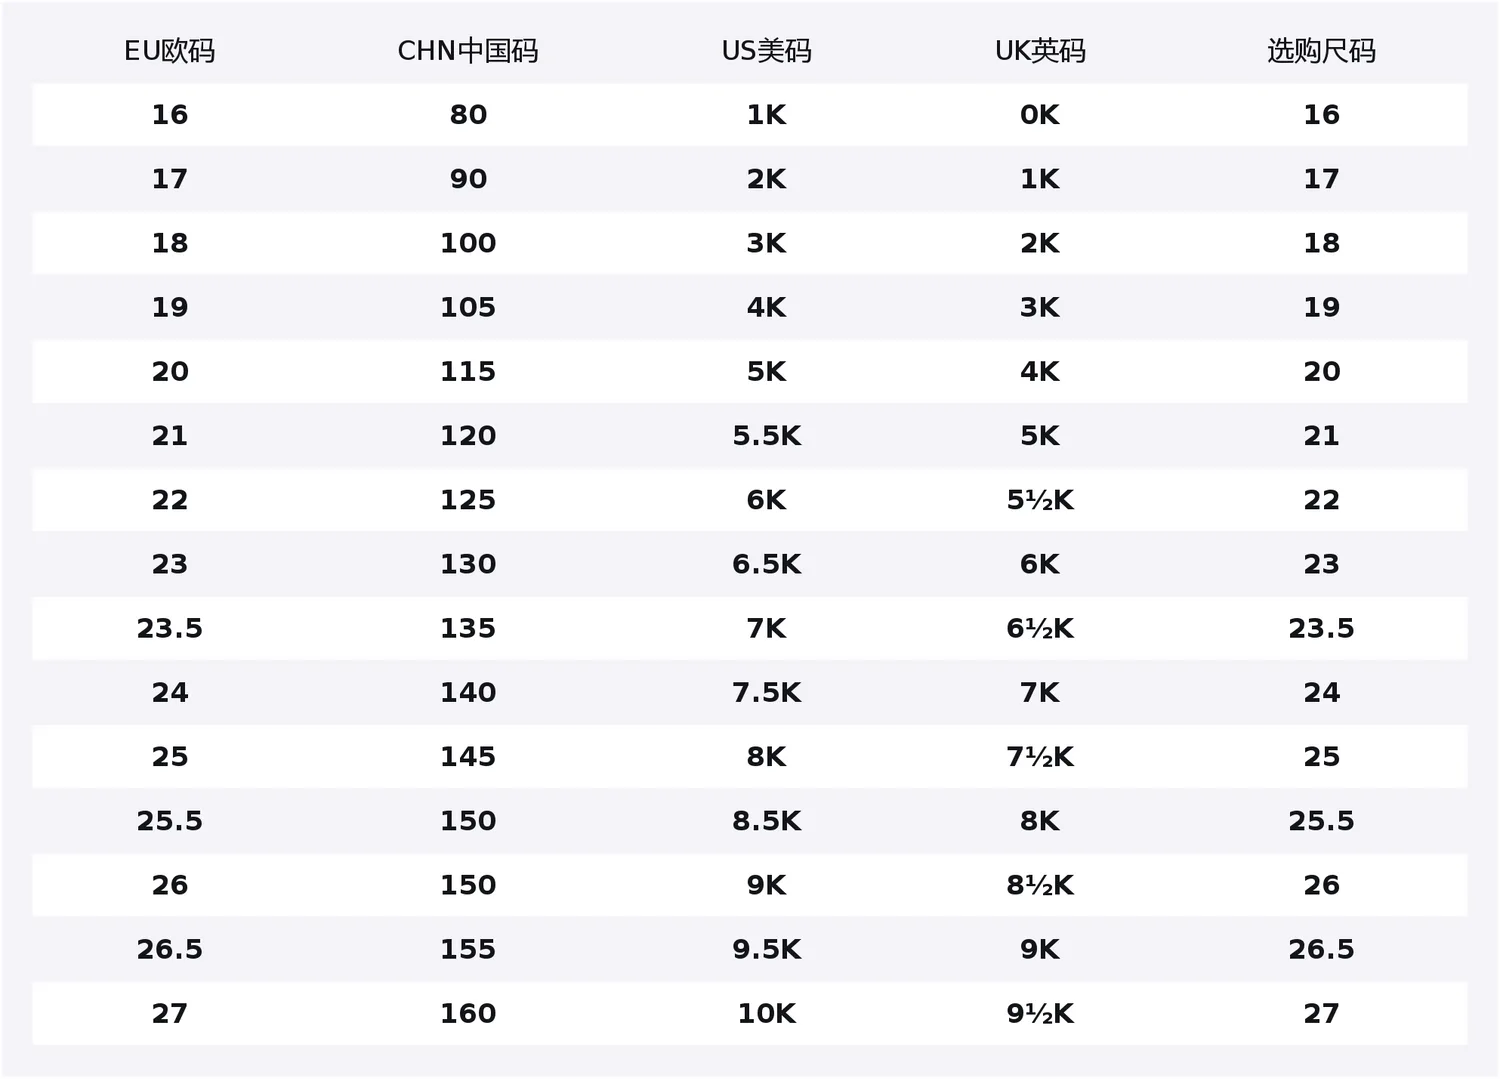This screenshot has width=1500, height=1079.
Task: Click the EU size 25.5 cell
Action: (x=169, y=821)
